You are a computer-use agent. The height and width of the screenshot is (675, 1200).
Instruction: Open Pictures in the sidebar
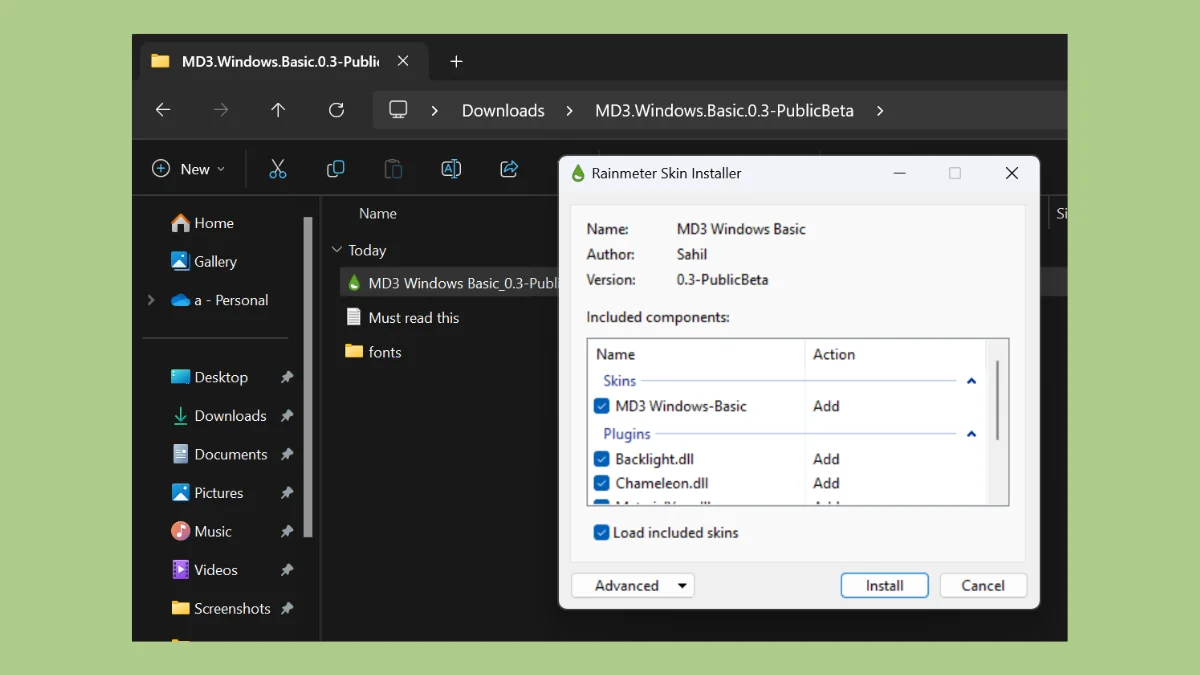click(207, 493)
